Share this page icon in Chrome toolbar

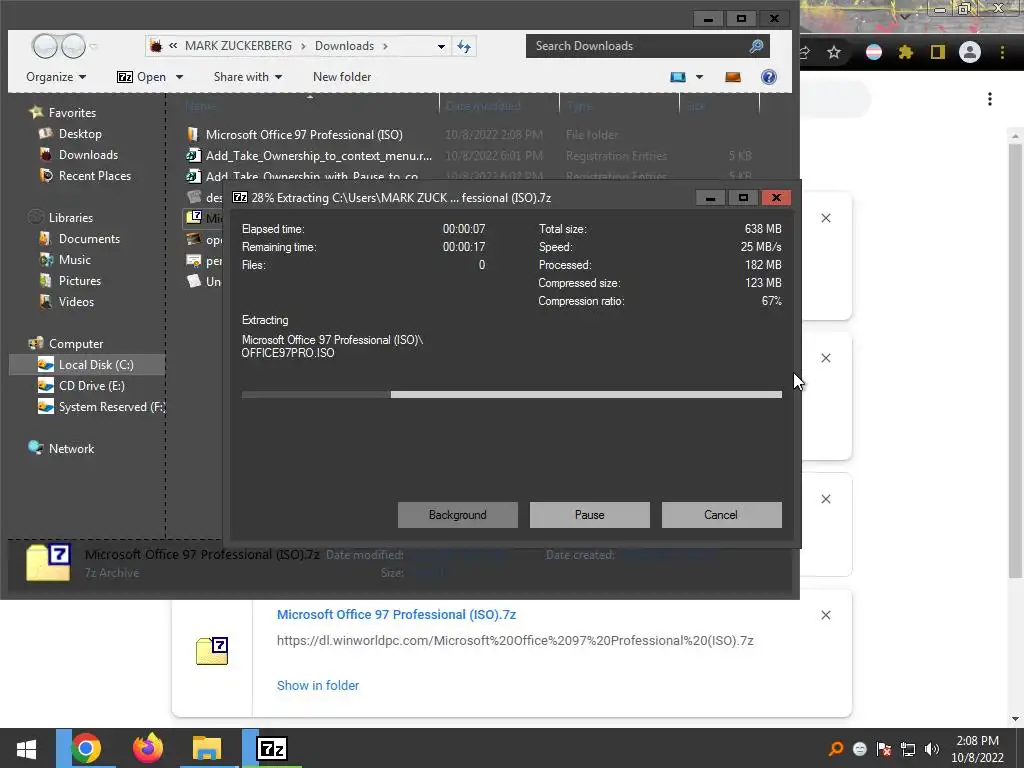pos(805,52)
